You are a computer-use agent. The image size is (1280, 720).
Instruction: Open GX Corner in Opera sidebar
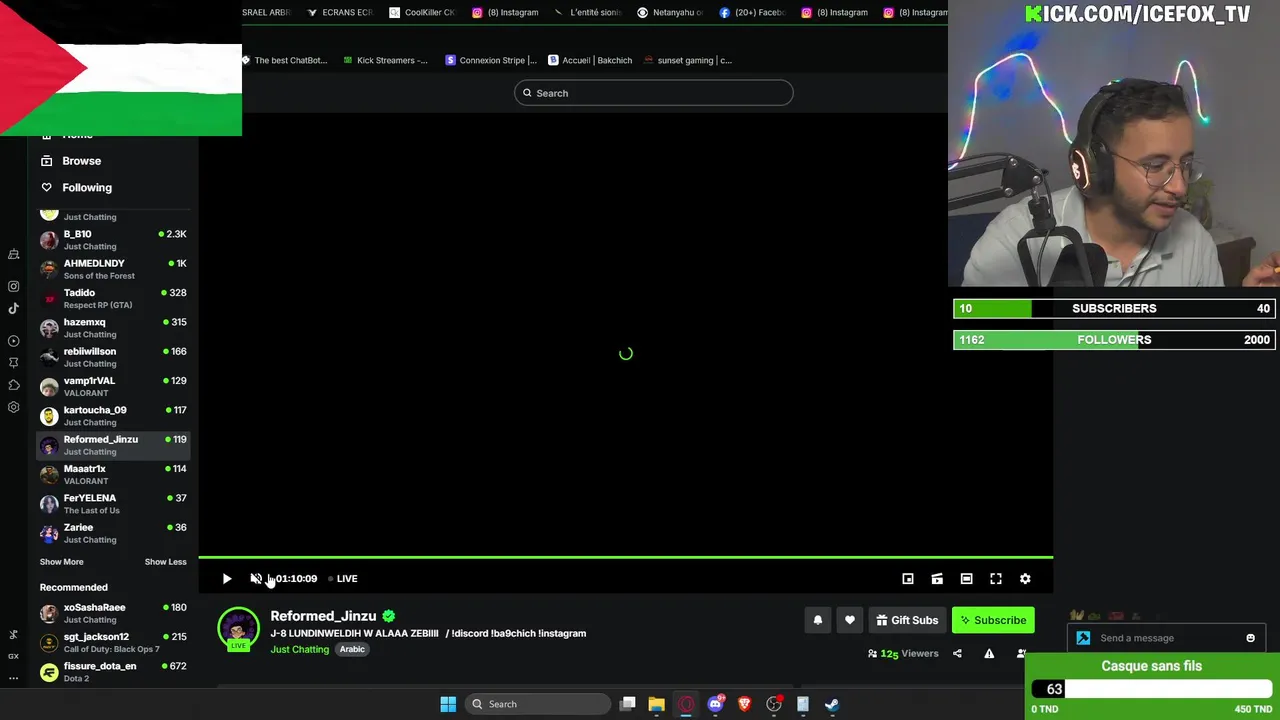tap(14, 656)
